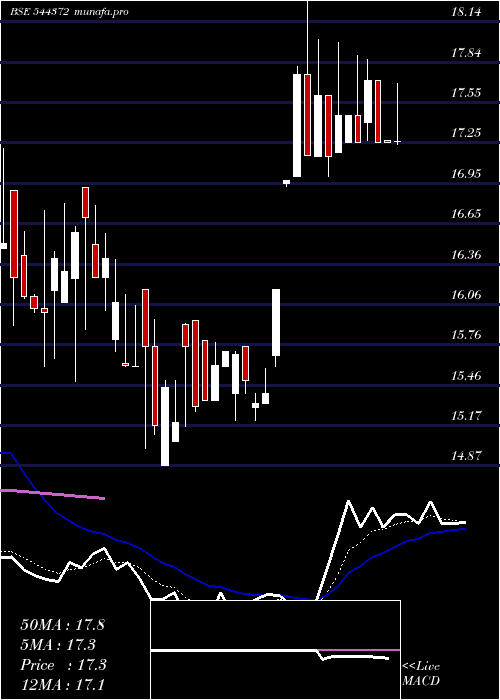This screenshot has width=500, height=700.
Task: Click the '50MA : 17.8' readout
Action: click(62, 625)
